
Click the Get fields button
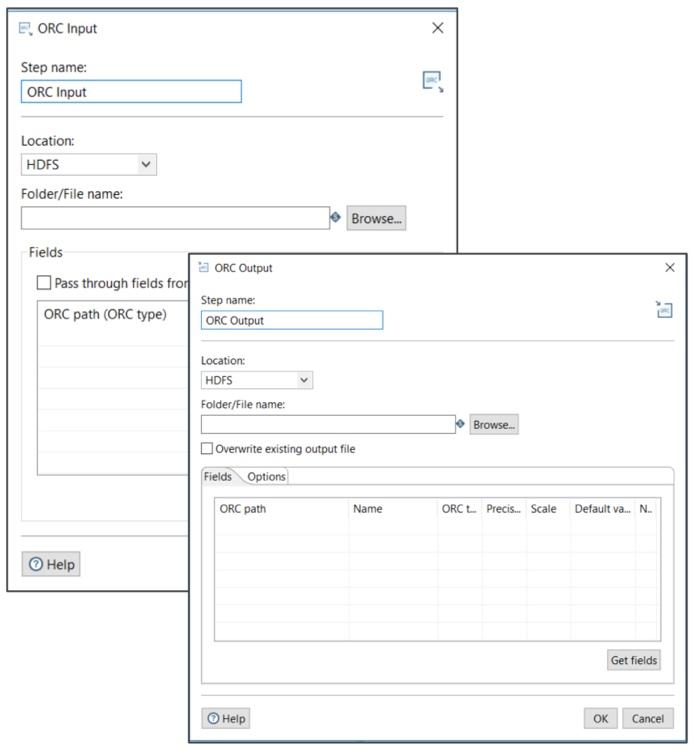(x=634, y=660)
